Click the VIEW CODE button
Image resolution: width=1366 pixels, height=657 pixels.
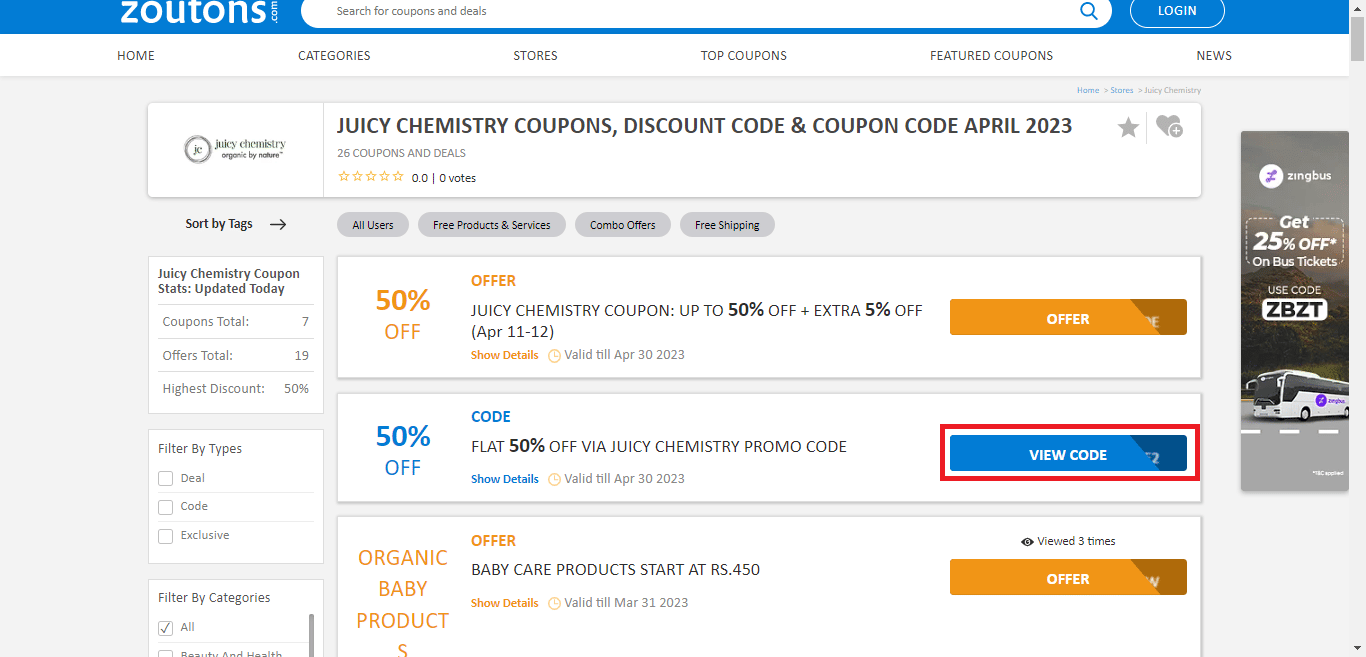[x=1068, y=453]
